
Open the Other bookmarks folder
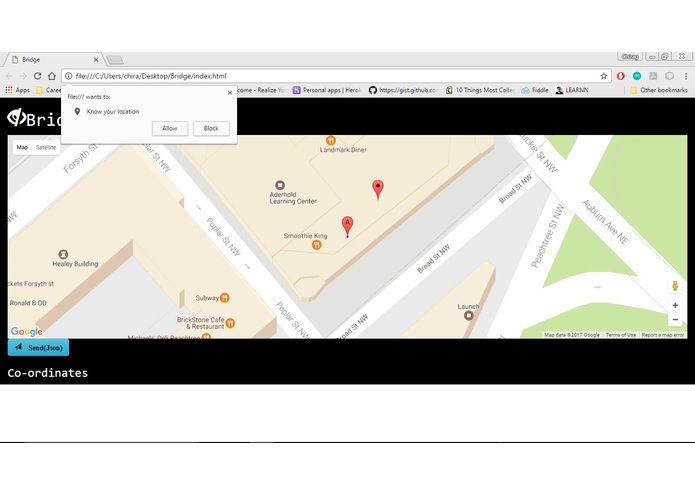659,90
